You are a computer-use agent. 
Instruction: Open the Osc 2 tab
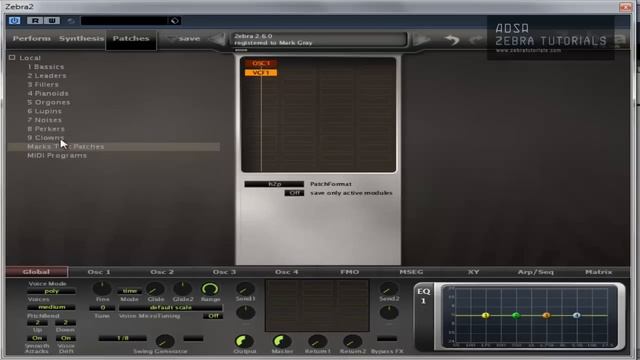pyautogui.click(x=162, y=272)
